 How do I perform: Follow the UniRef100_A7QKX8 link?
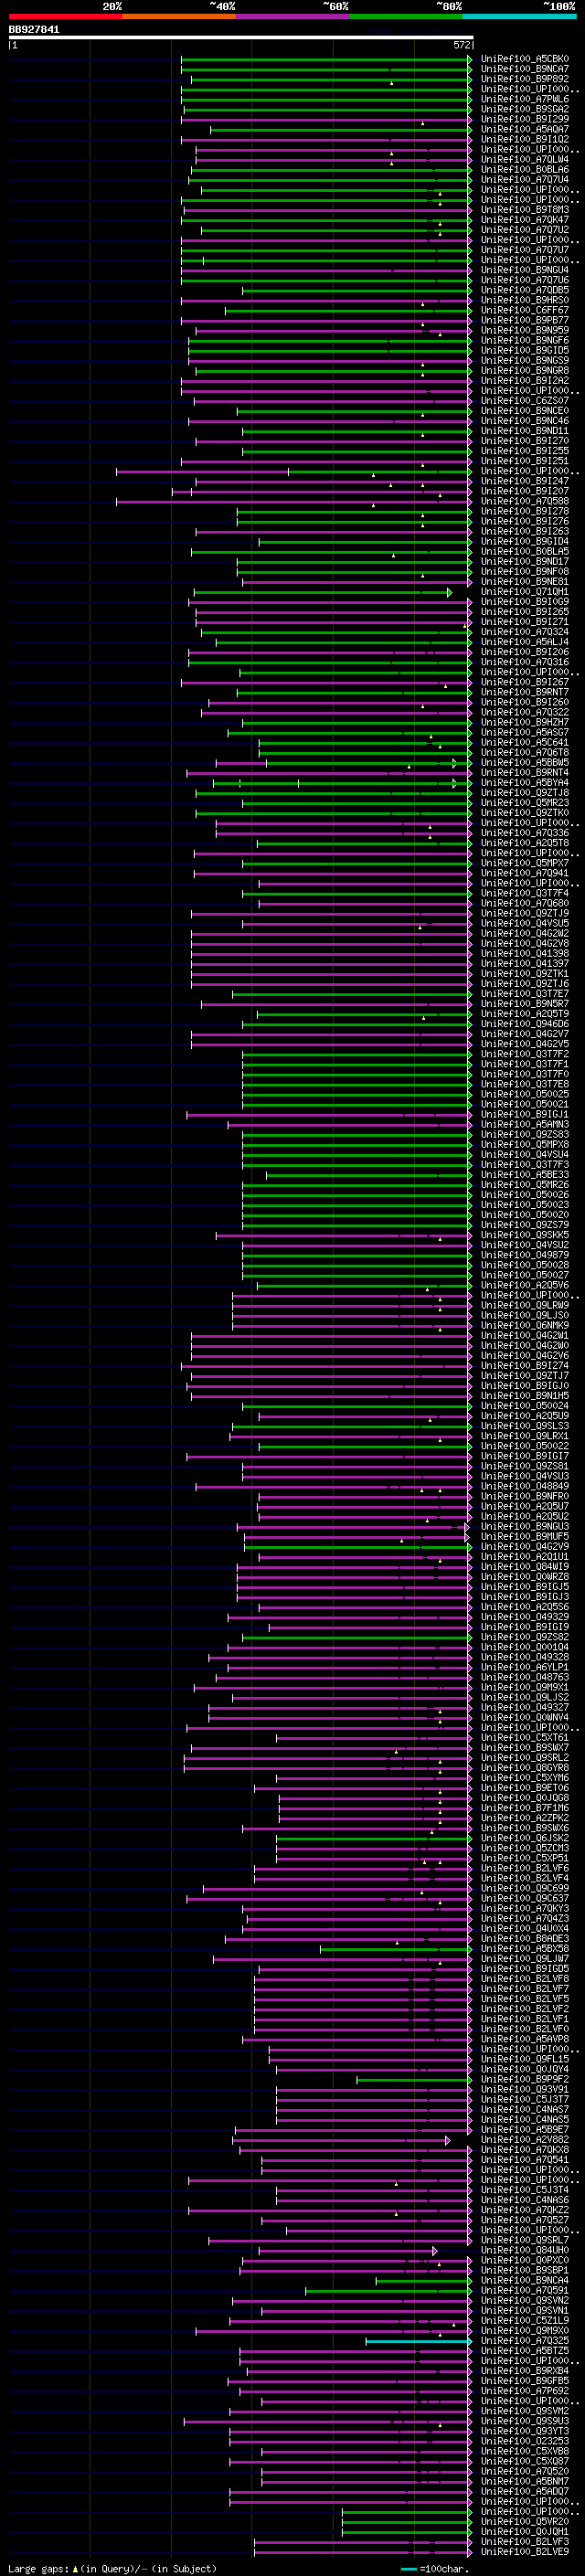coord(525,2150)
